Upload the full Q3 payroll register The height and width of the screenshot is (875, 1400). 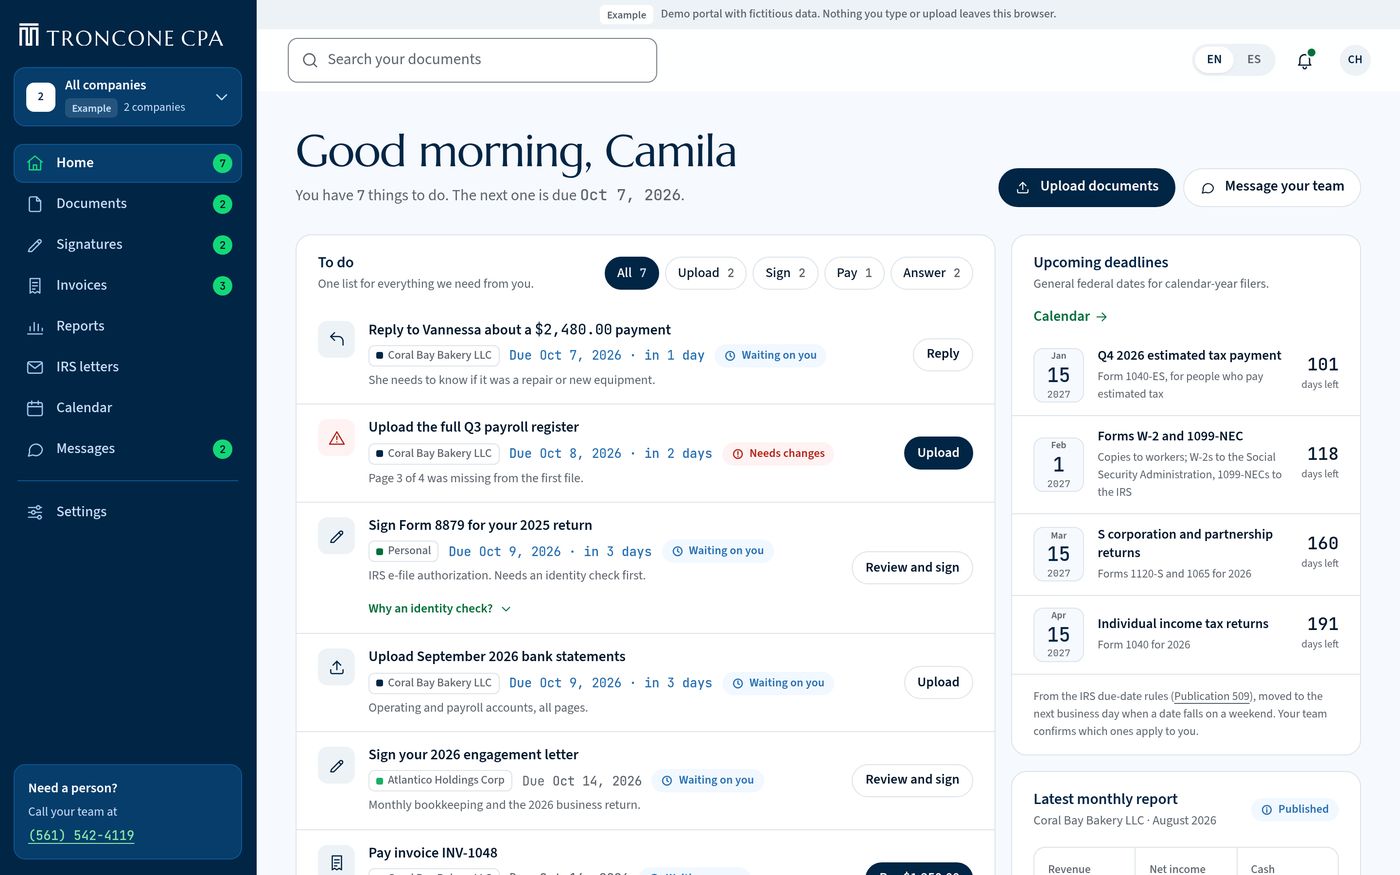click(938, 453)
